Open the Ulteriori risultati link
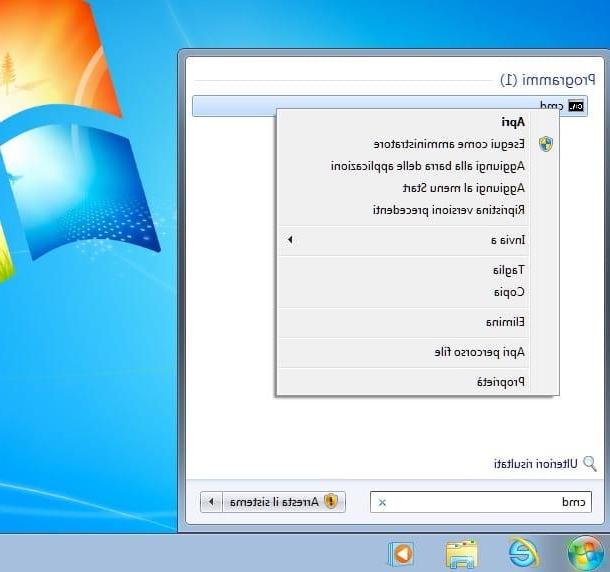Viewport: 610px width, 572px height. (x=535, y=464)
